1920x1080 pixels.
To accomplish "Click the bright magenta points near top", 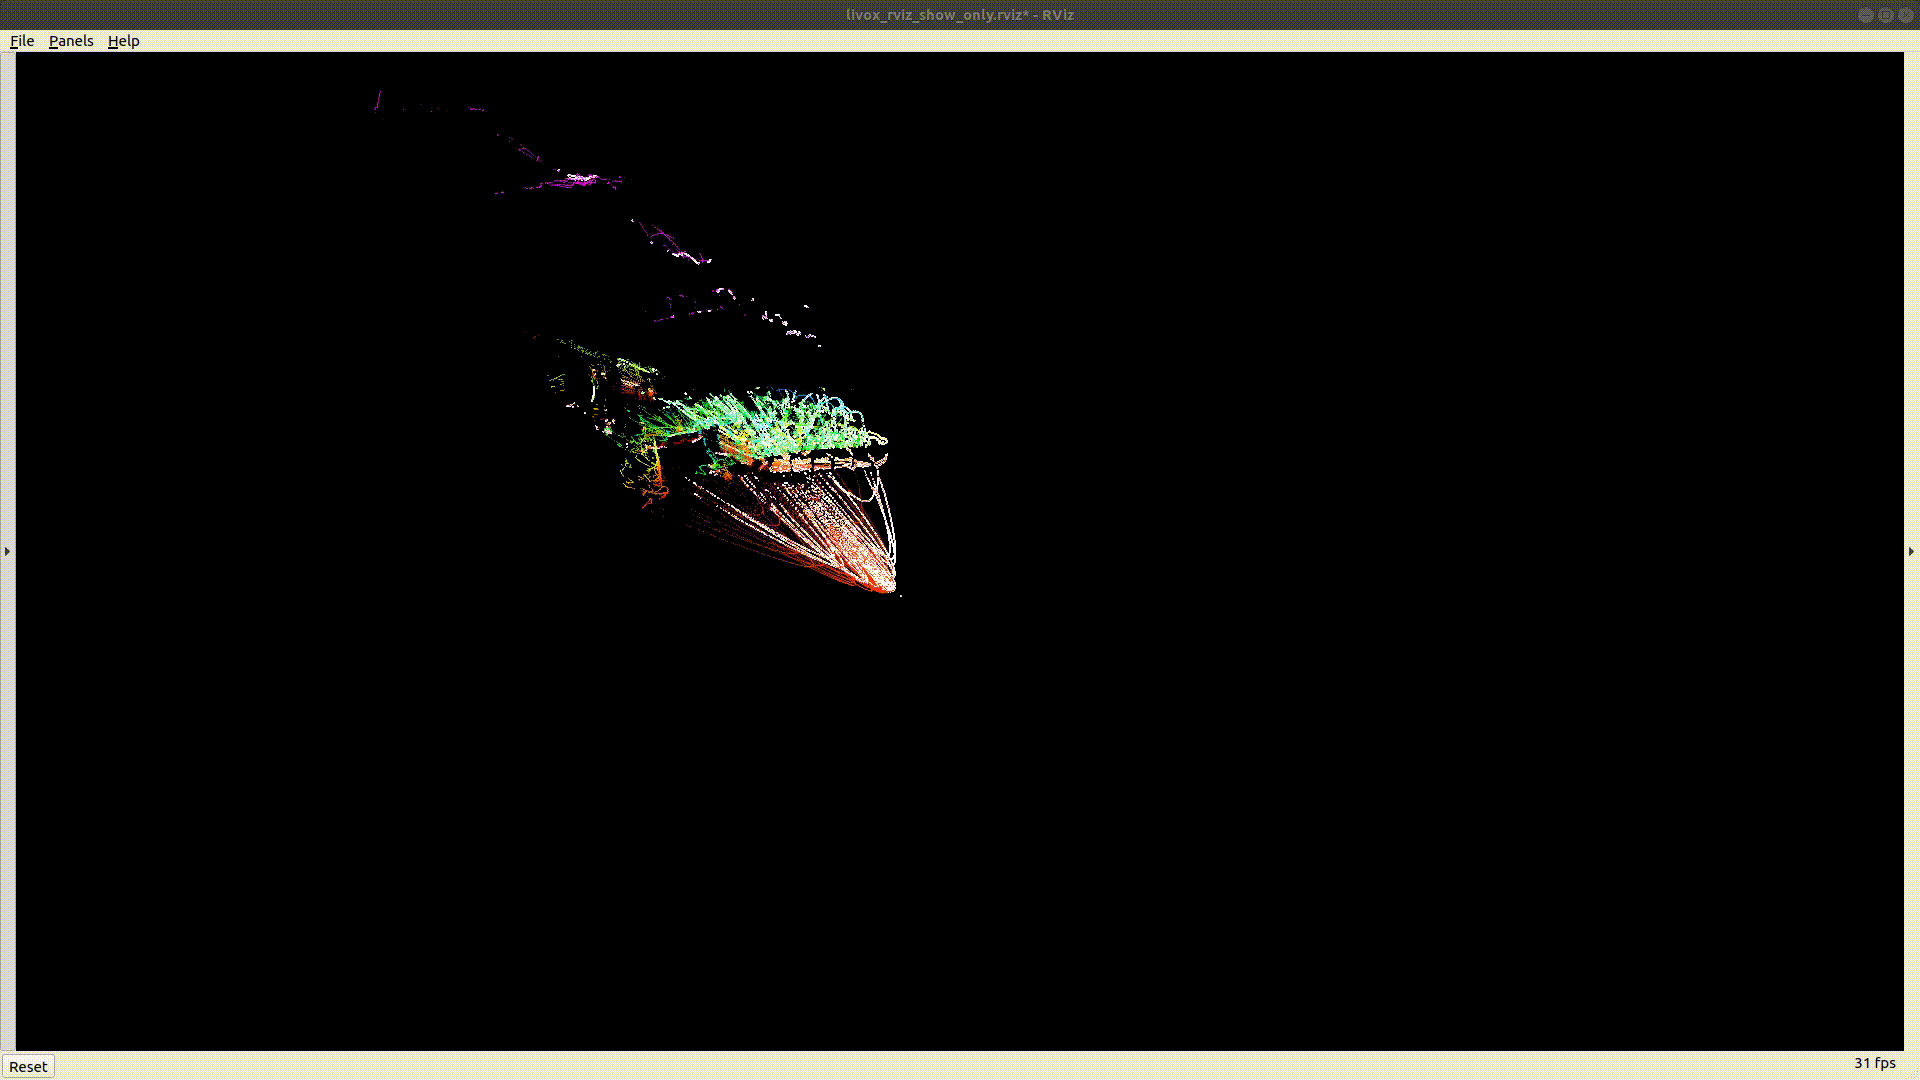I will [x=580, y=180].
